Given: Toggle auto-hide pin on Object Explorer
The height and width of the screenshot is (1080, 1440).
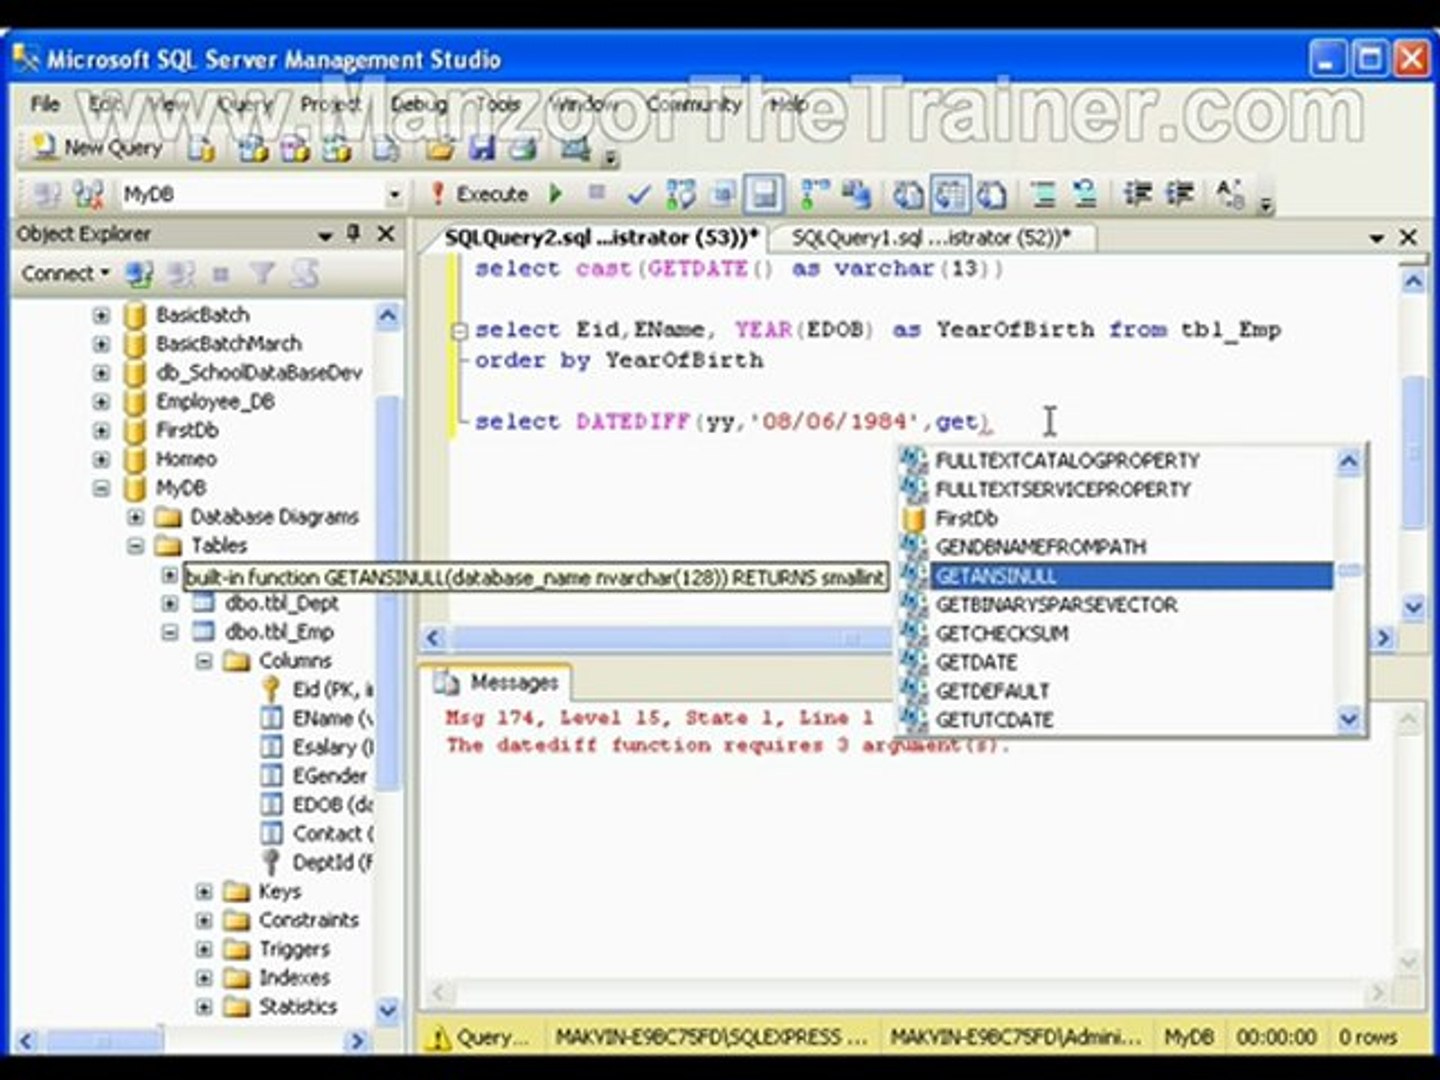Looking at the screenshot, I should pyautogui.click(x=353, y=233).
